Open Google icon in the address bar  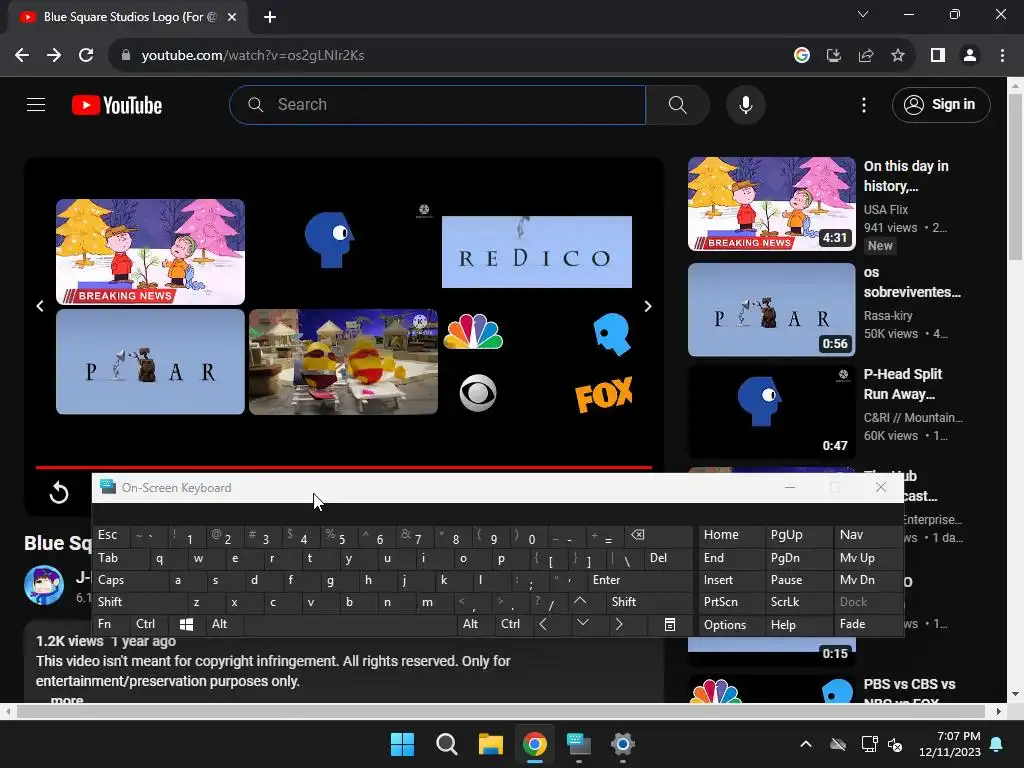click(802, 56)
